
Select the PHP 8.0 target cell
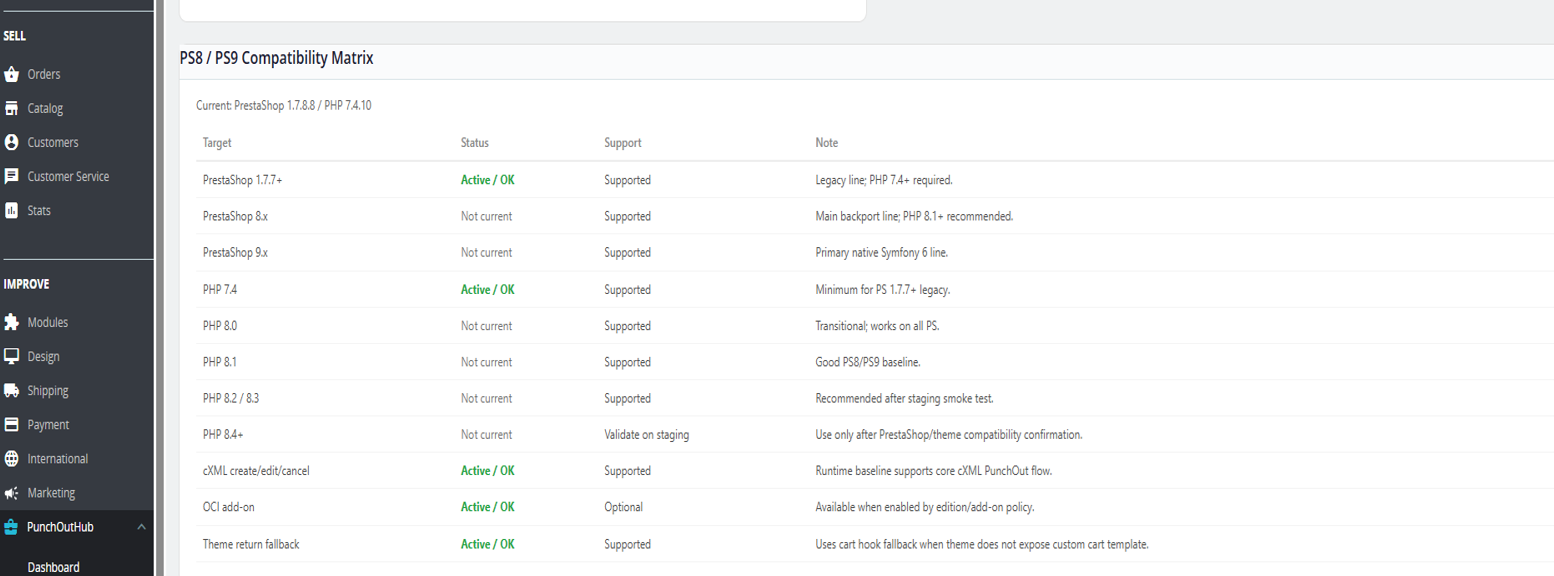click(x=220, y=326)
